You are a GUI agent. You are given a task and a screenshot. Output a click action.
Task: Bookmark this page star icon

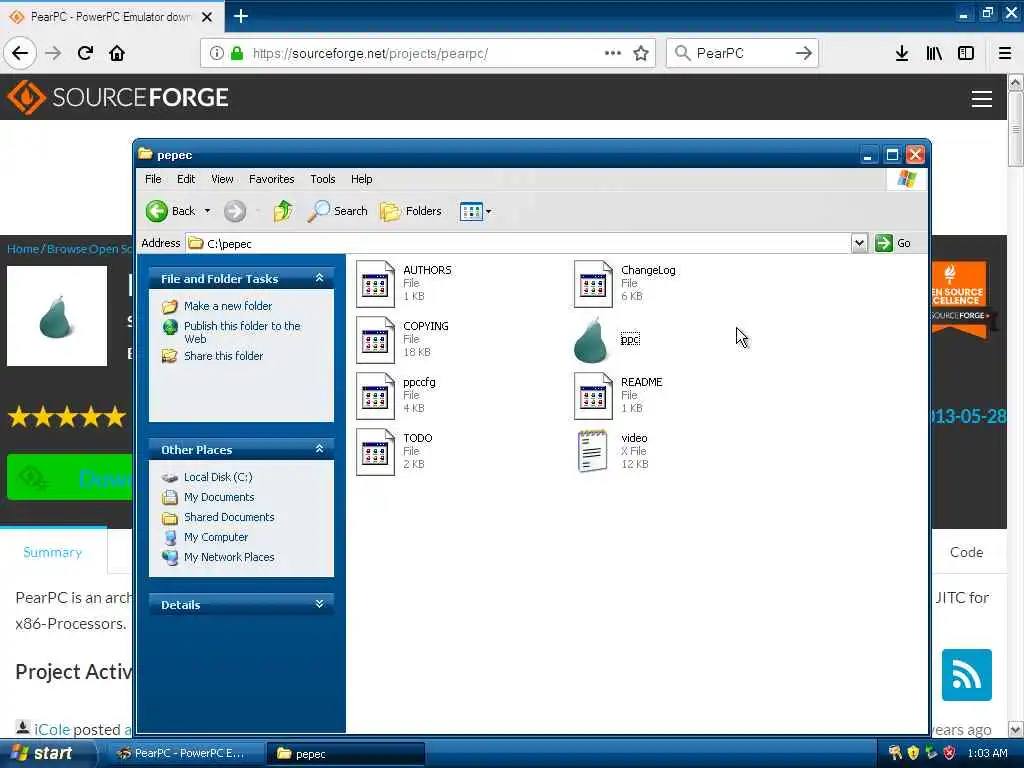(641, 53)
